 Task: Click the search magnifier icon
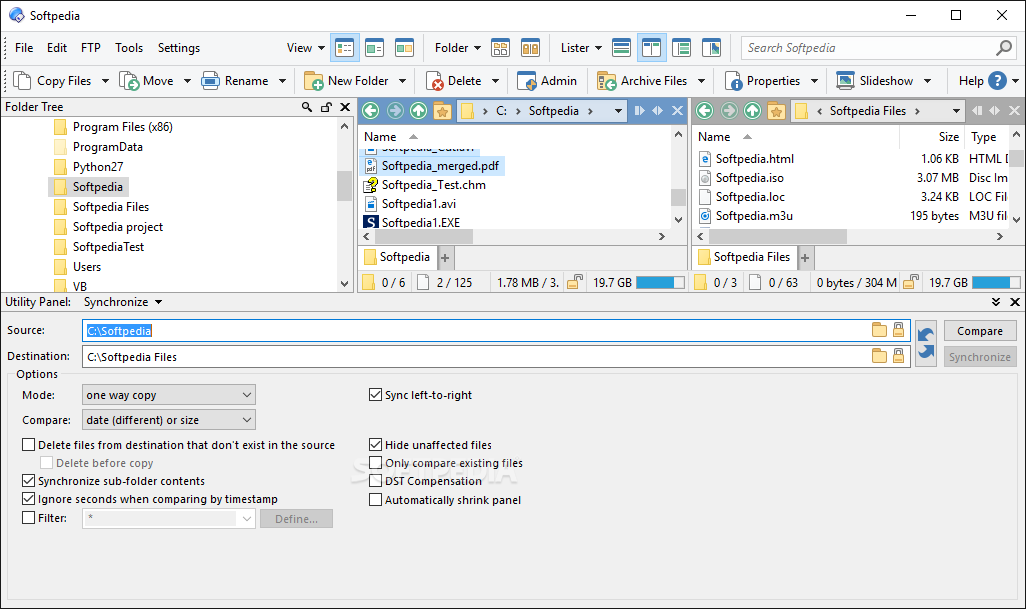[x=1004, y=48]
